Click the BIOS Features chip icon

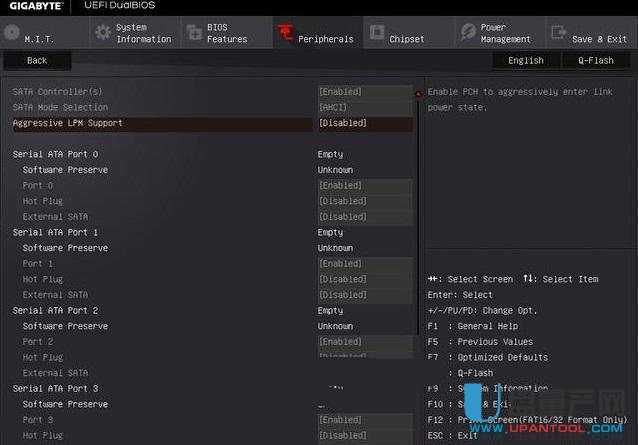tap(193, 32)
